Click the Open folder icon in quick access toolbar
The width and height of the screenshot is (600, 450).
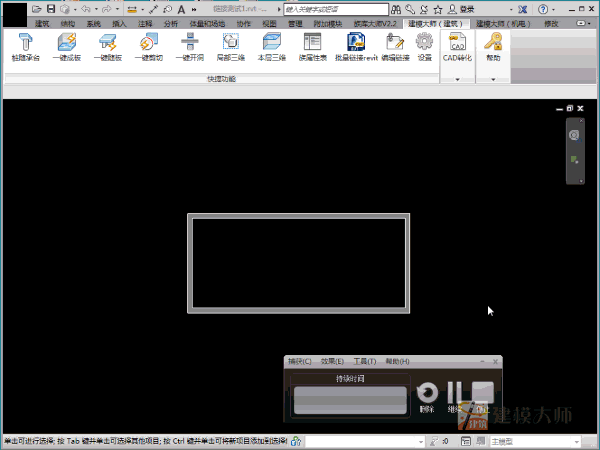[36, 9]
